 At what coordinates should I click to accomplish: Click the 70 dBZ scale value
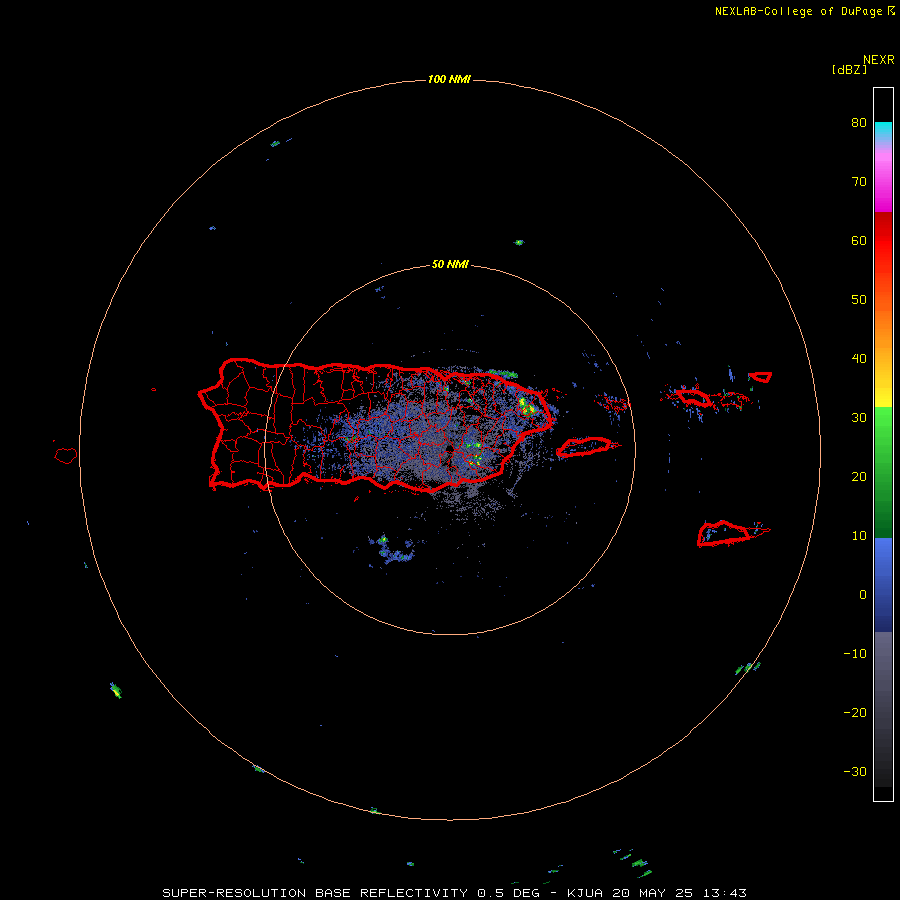[x=859, y=182]
